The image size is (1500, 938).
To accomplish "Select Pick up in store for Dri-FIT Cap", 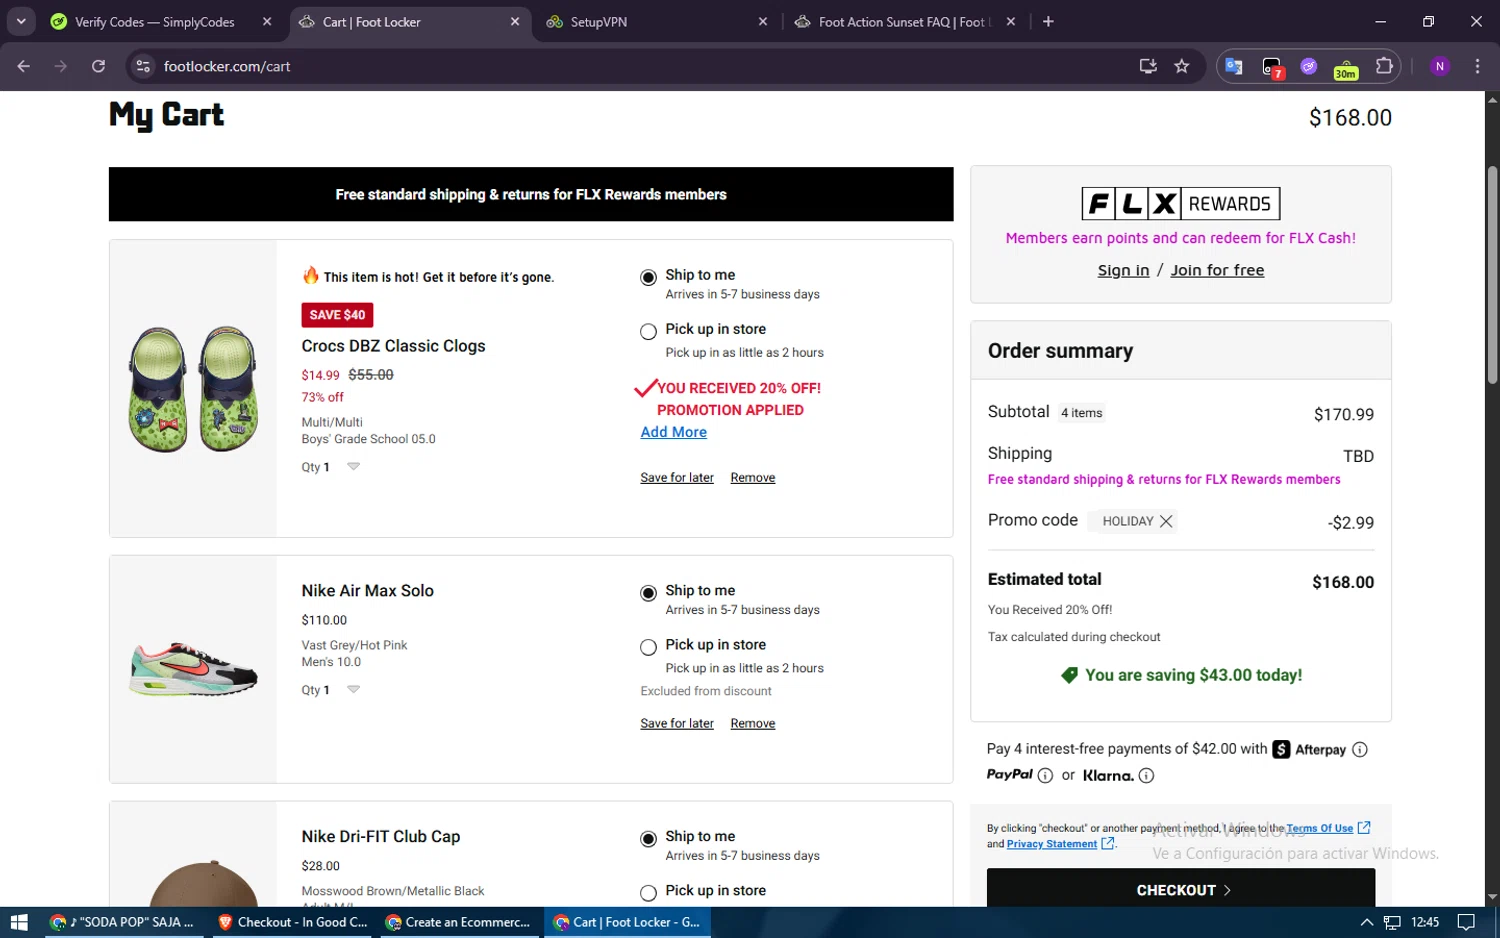I will pos(649,893).
